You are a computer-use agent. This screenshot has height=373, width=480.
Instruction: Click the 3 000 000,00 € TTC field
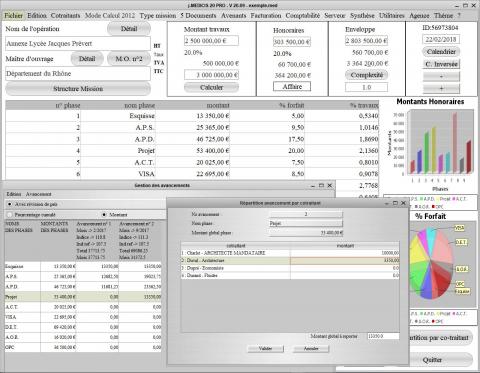[211, 75]
